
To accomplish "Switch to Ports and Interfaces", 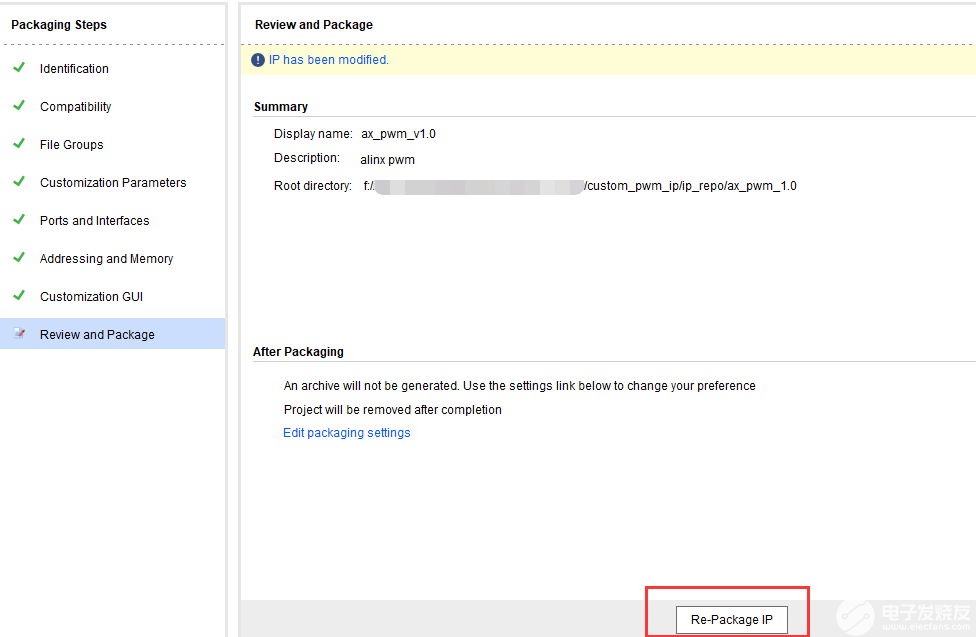I will click(x=94, y=221).
